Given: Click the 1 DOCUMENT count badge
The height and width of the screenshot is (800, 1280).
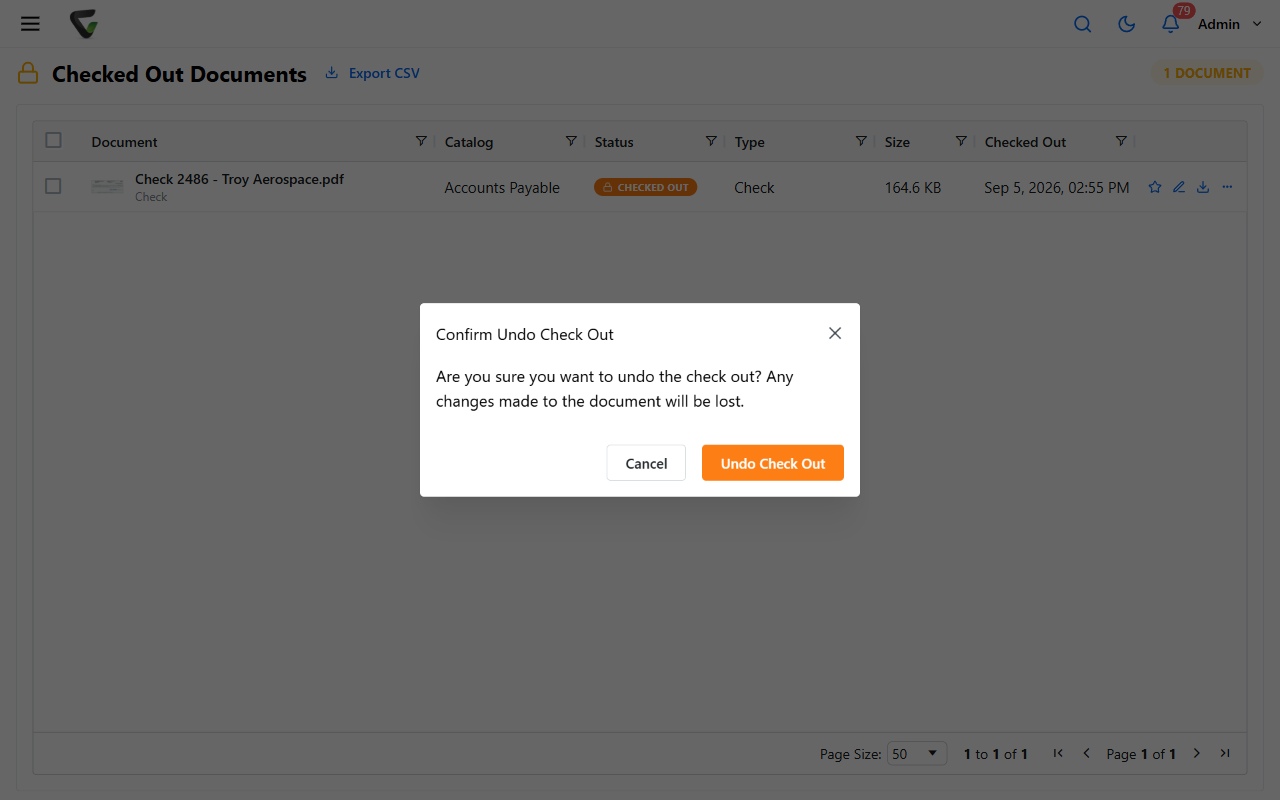Looking at the screenshot, I should (x=1207, y=73).
